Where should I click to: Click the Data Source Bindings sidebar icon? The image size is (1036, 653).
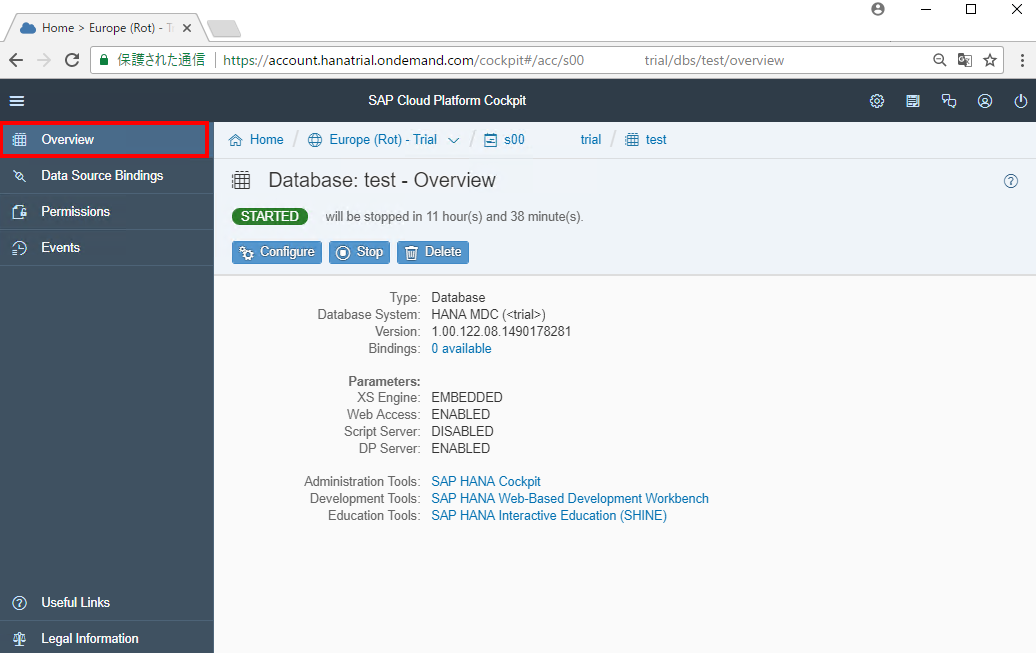pyautogui.click(x=20, y=176)
